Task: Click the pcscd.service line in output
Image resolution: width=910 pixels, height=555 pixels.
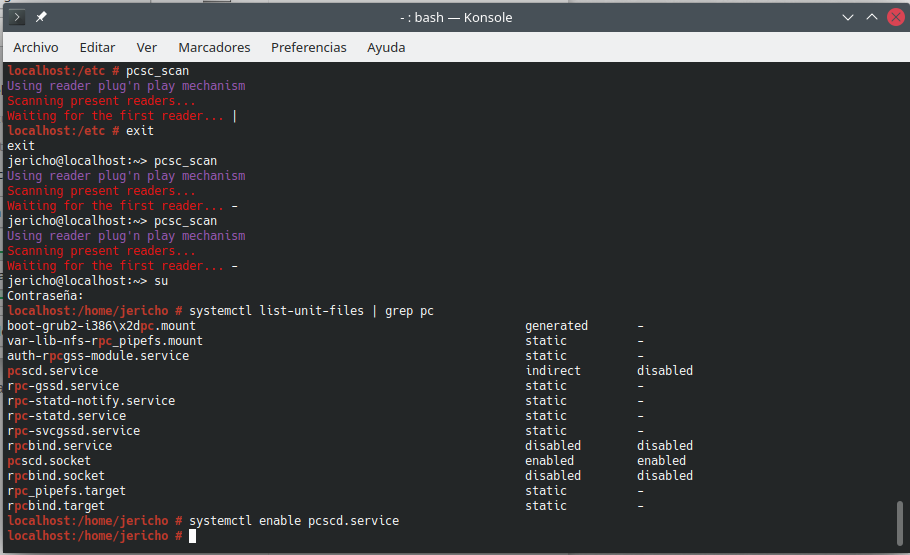Action: pyautogui.click(x=53, y=371)
